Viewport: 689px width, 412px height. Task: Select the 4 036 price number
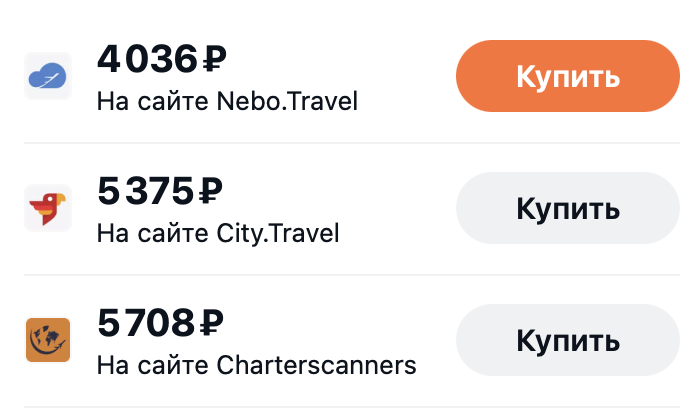(x=148, y=60)
